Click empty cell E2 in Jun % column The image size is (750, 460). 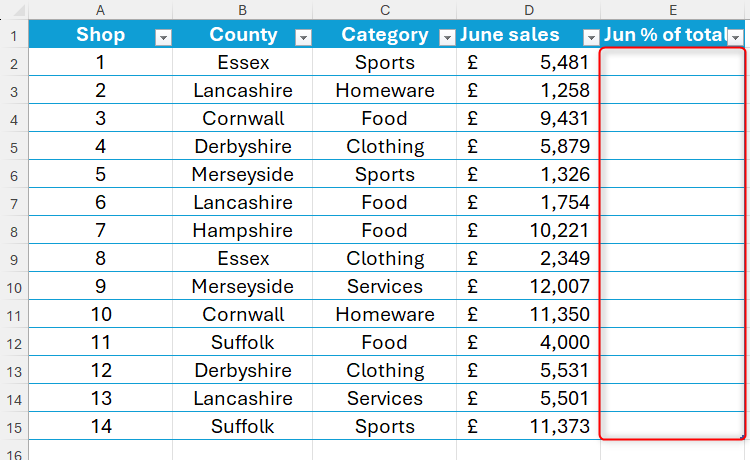pos(673,62)
